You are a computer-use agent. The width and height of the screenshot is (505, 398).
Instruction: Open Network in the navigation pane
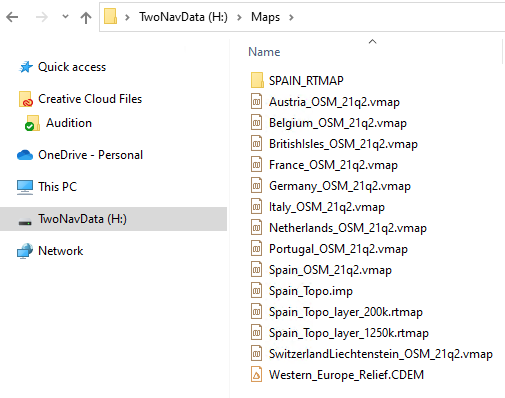[61, 251]
